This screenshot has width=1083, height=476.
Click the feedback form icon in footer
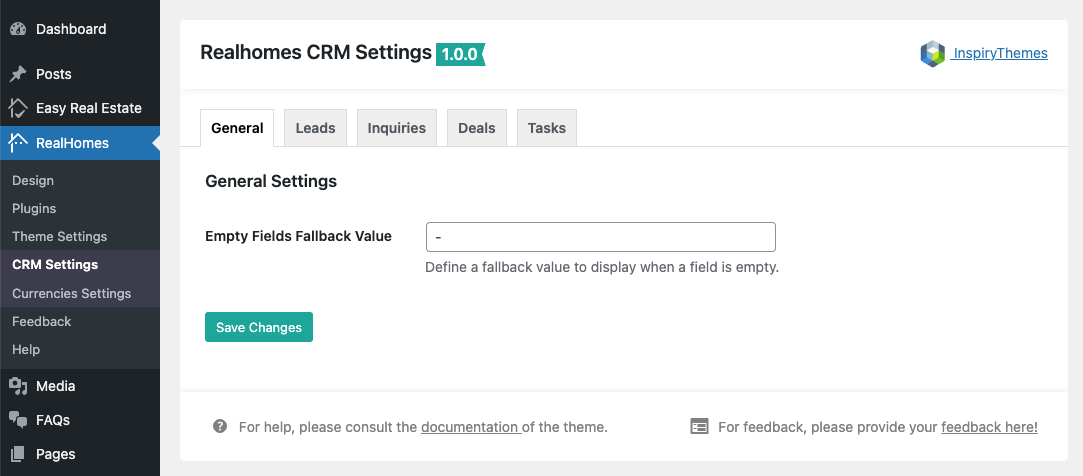(x=699, y=426)
